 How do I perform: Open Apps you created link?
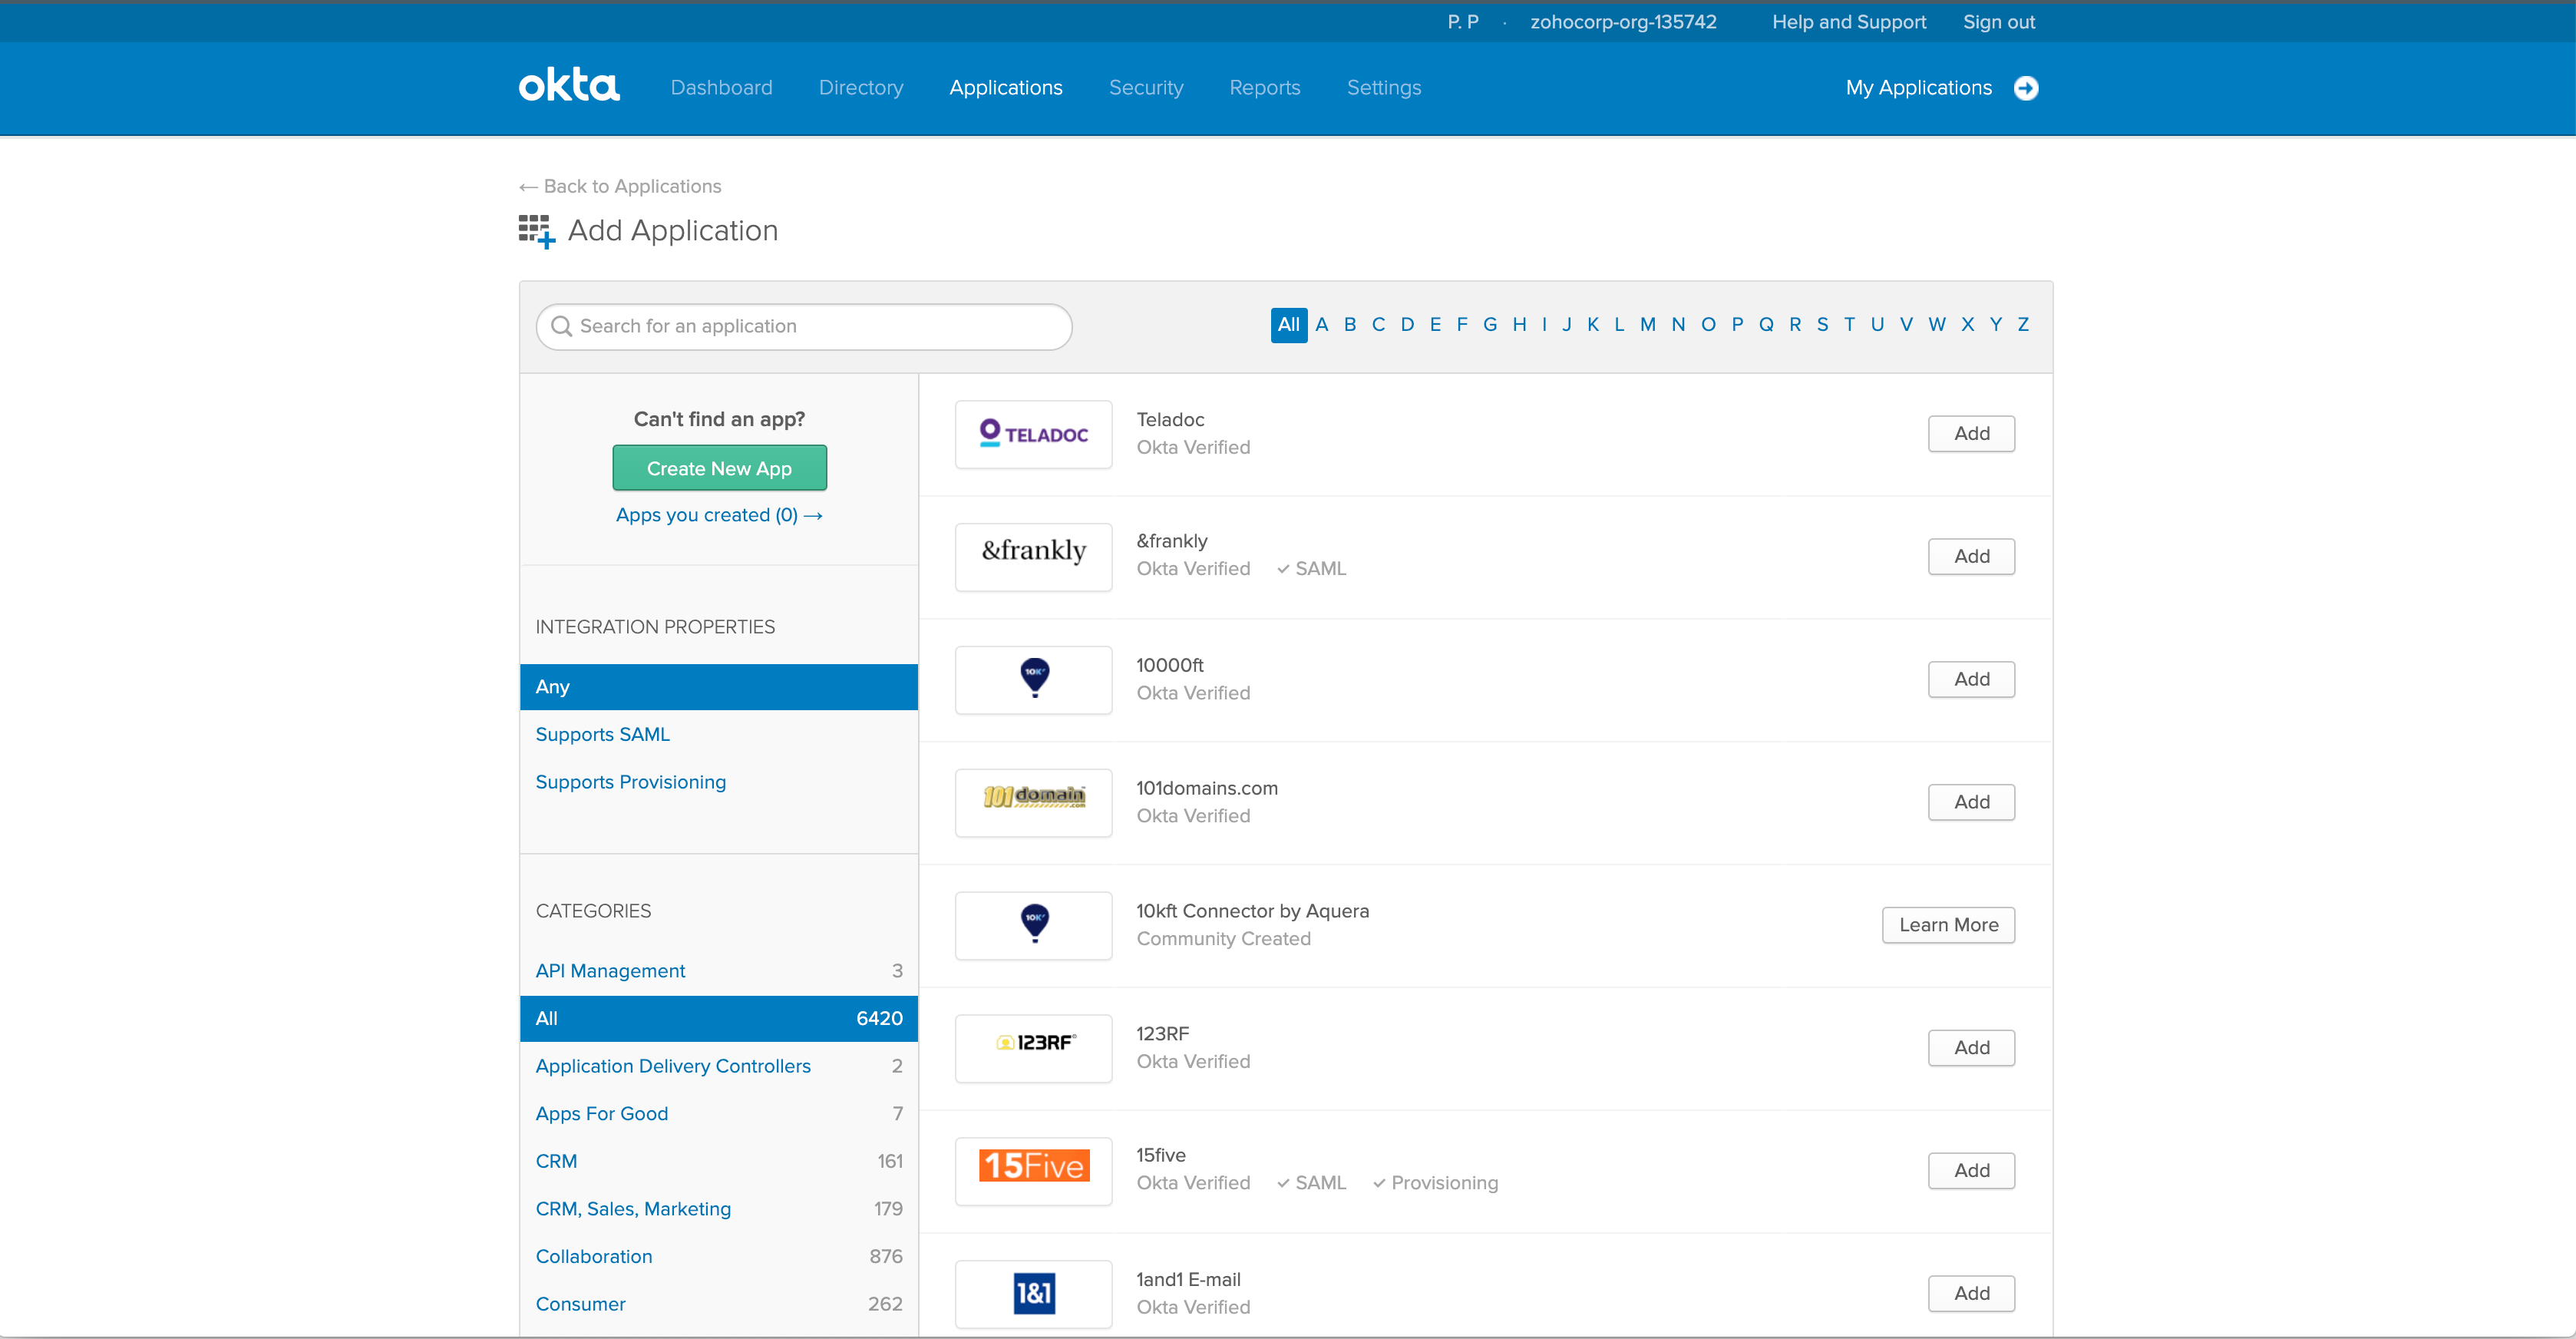(718, 515)
